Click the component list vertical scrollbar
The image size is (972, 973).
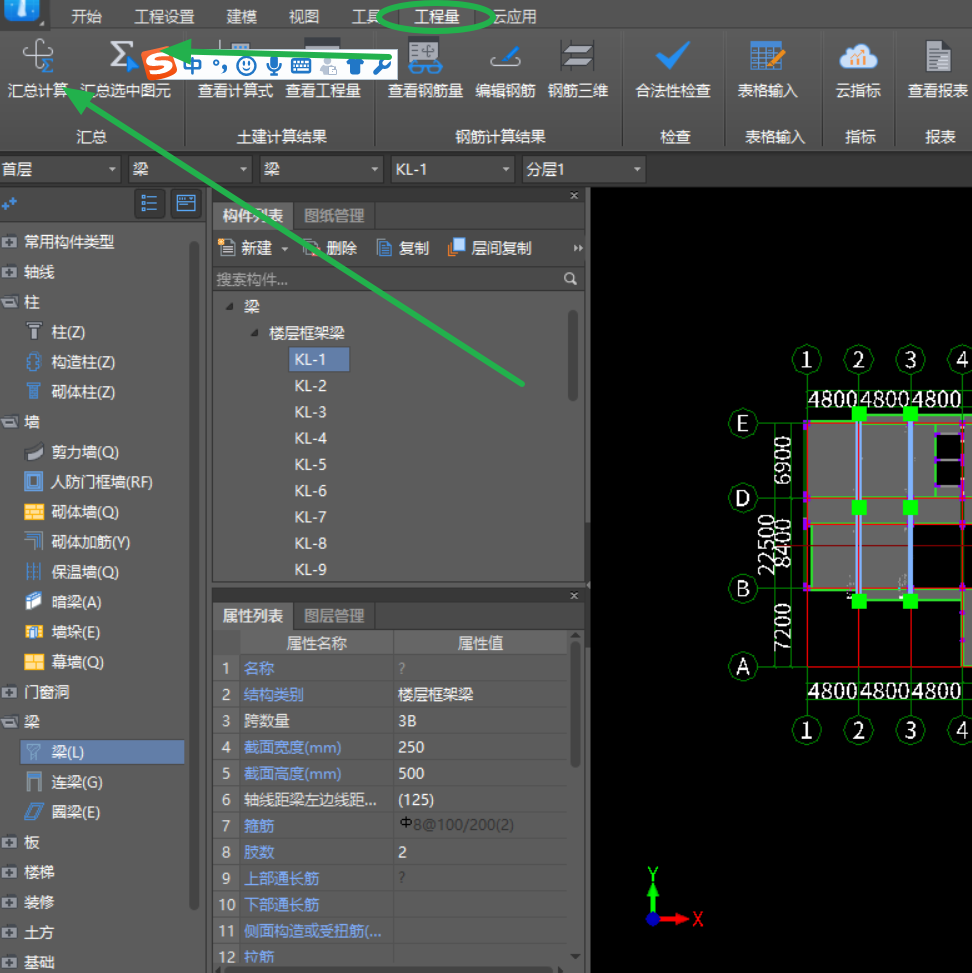coord(572,356)
